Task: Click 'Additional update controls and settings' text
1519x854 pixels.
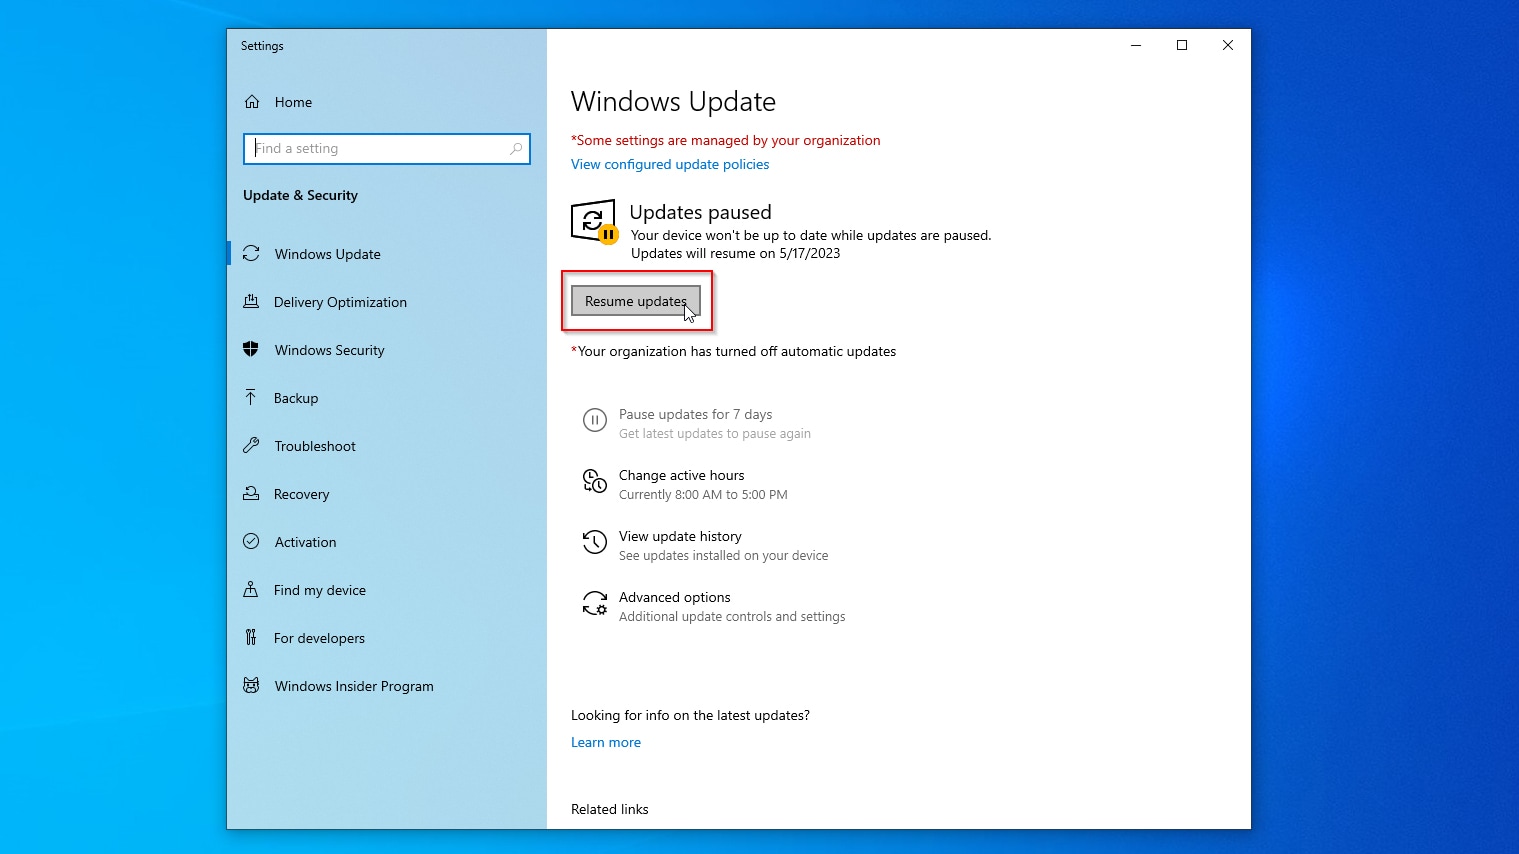Action: click(732, 616)
